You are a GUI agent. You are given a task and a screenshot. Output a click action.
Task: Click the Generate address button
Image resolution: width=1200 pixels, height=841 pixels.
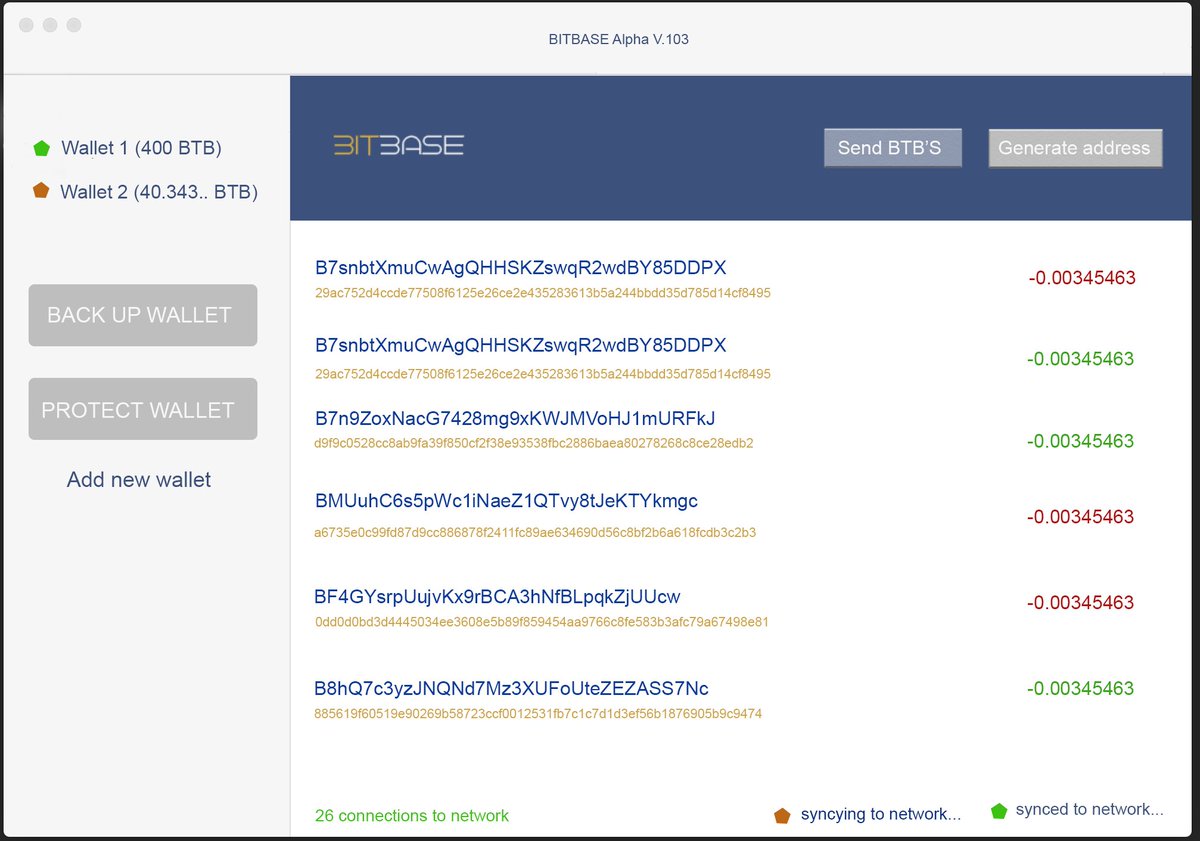coord(1075,147)
